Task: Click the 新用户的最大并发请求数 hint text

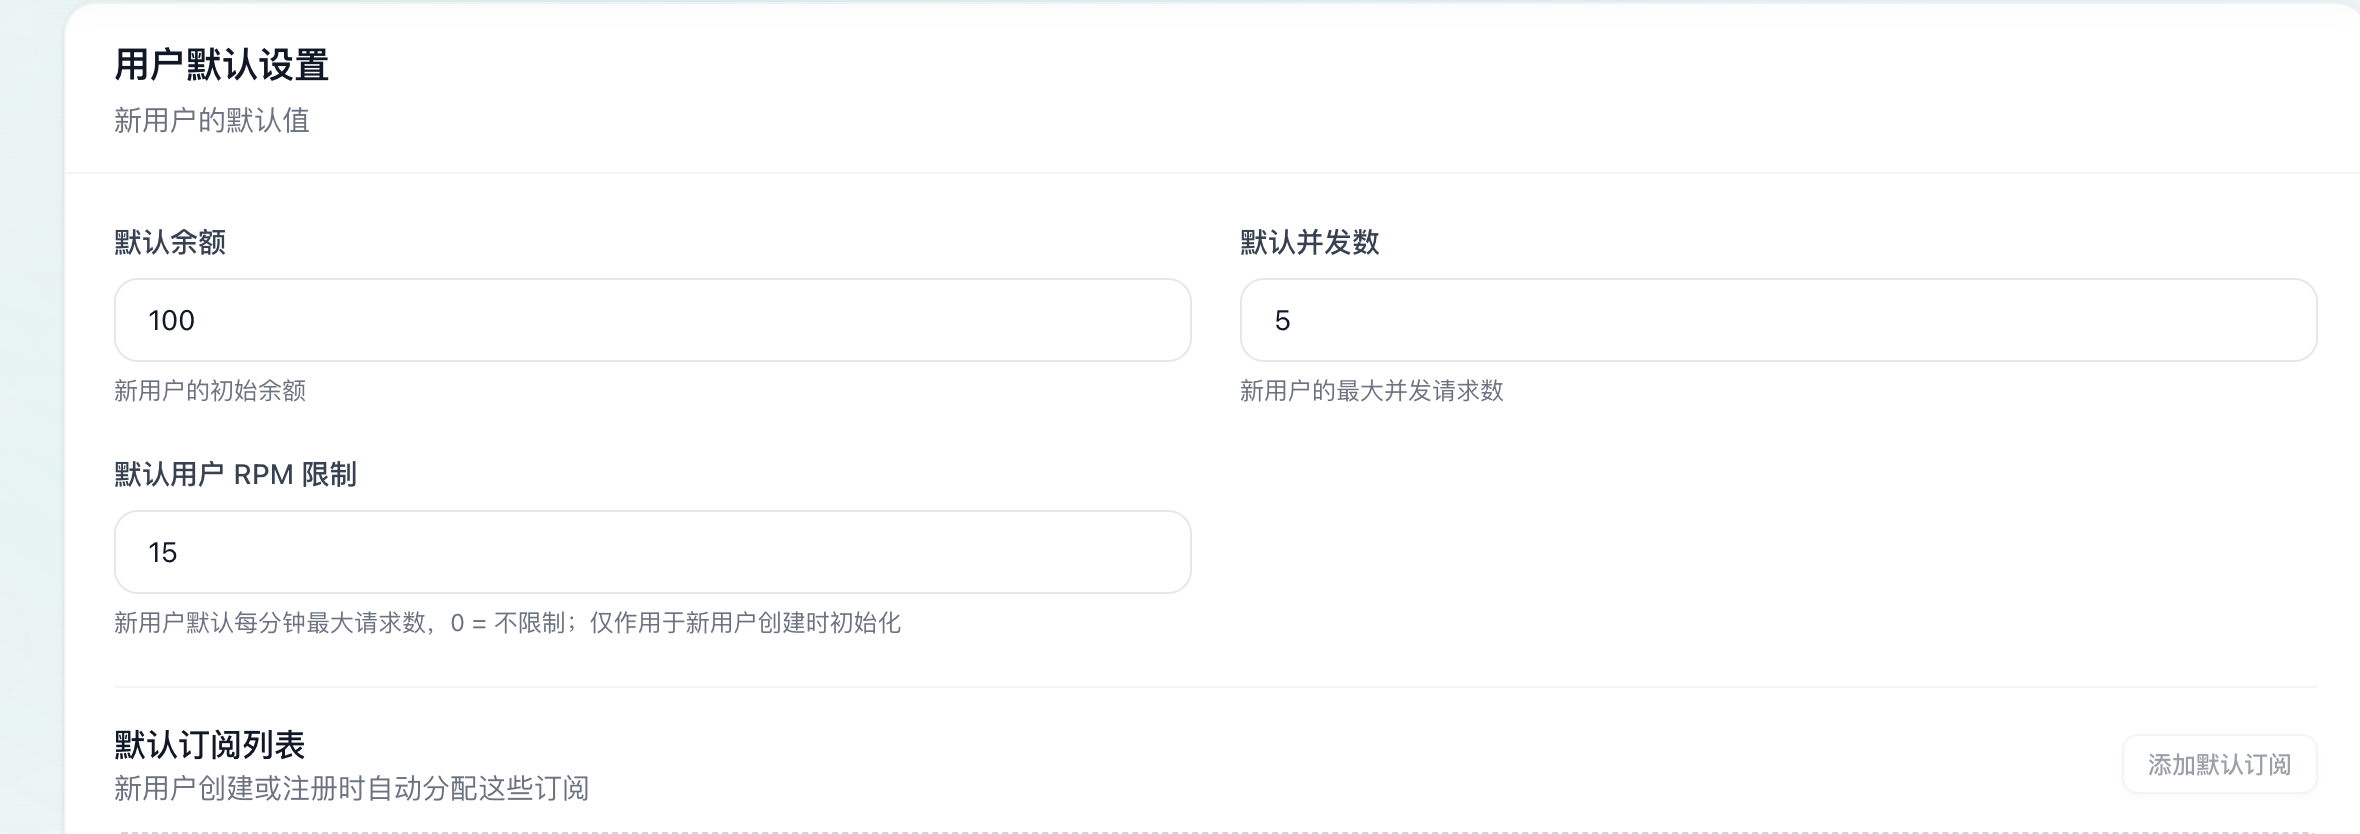Action: click(x=1372, y=391)
